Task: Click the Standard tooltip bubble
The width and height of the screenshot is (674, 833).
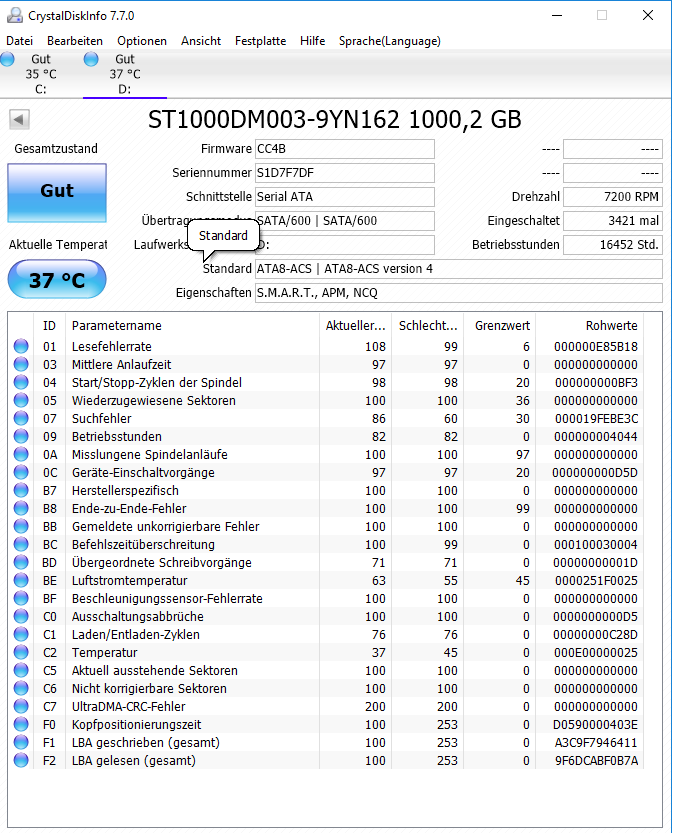Action: tap(223, 235)
